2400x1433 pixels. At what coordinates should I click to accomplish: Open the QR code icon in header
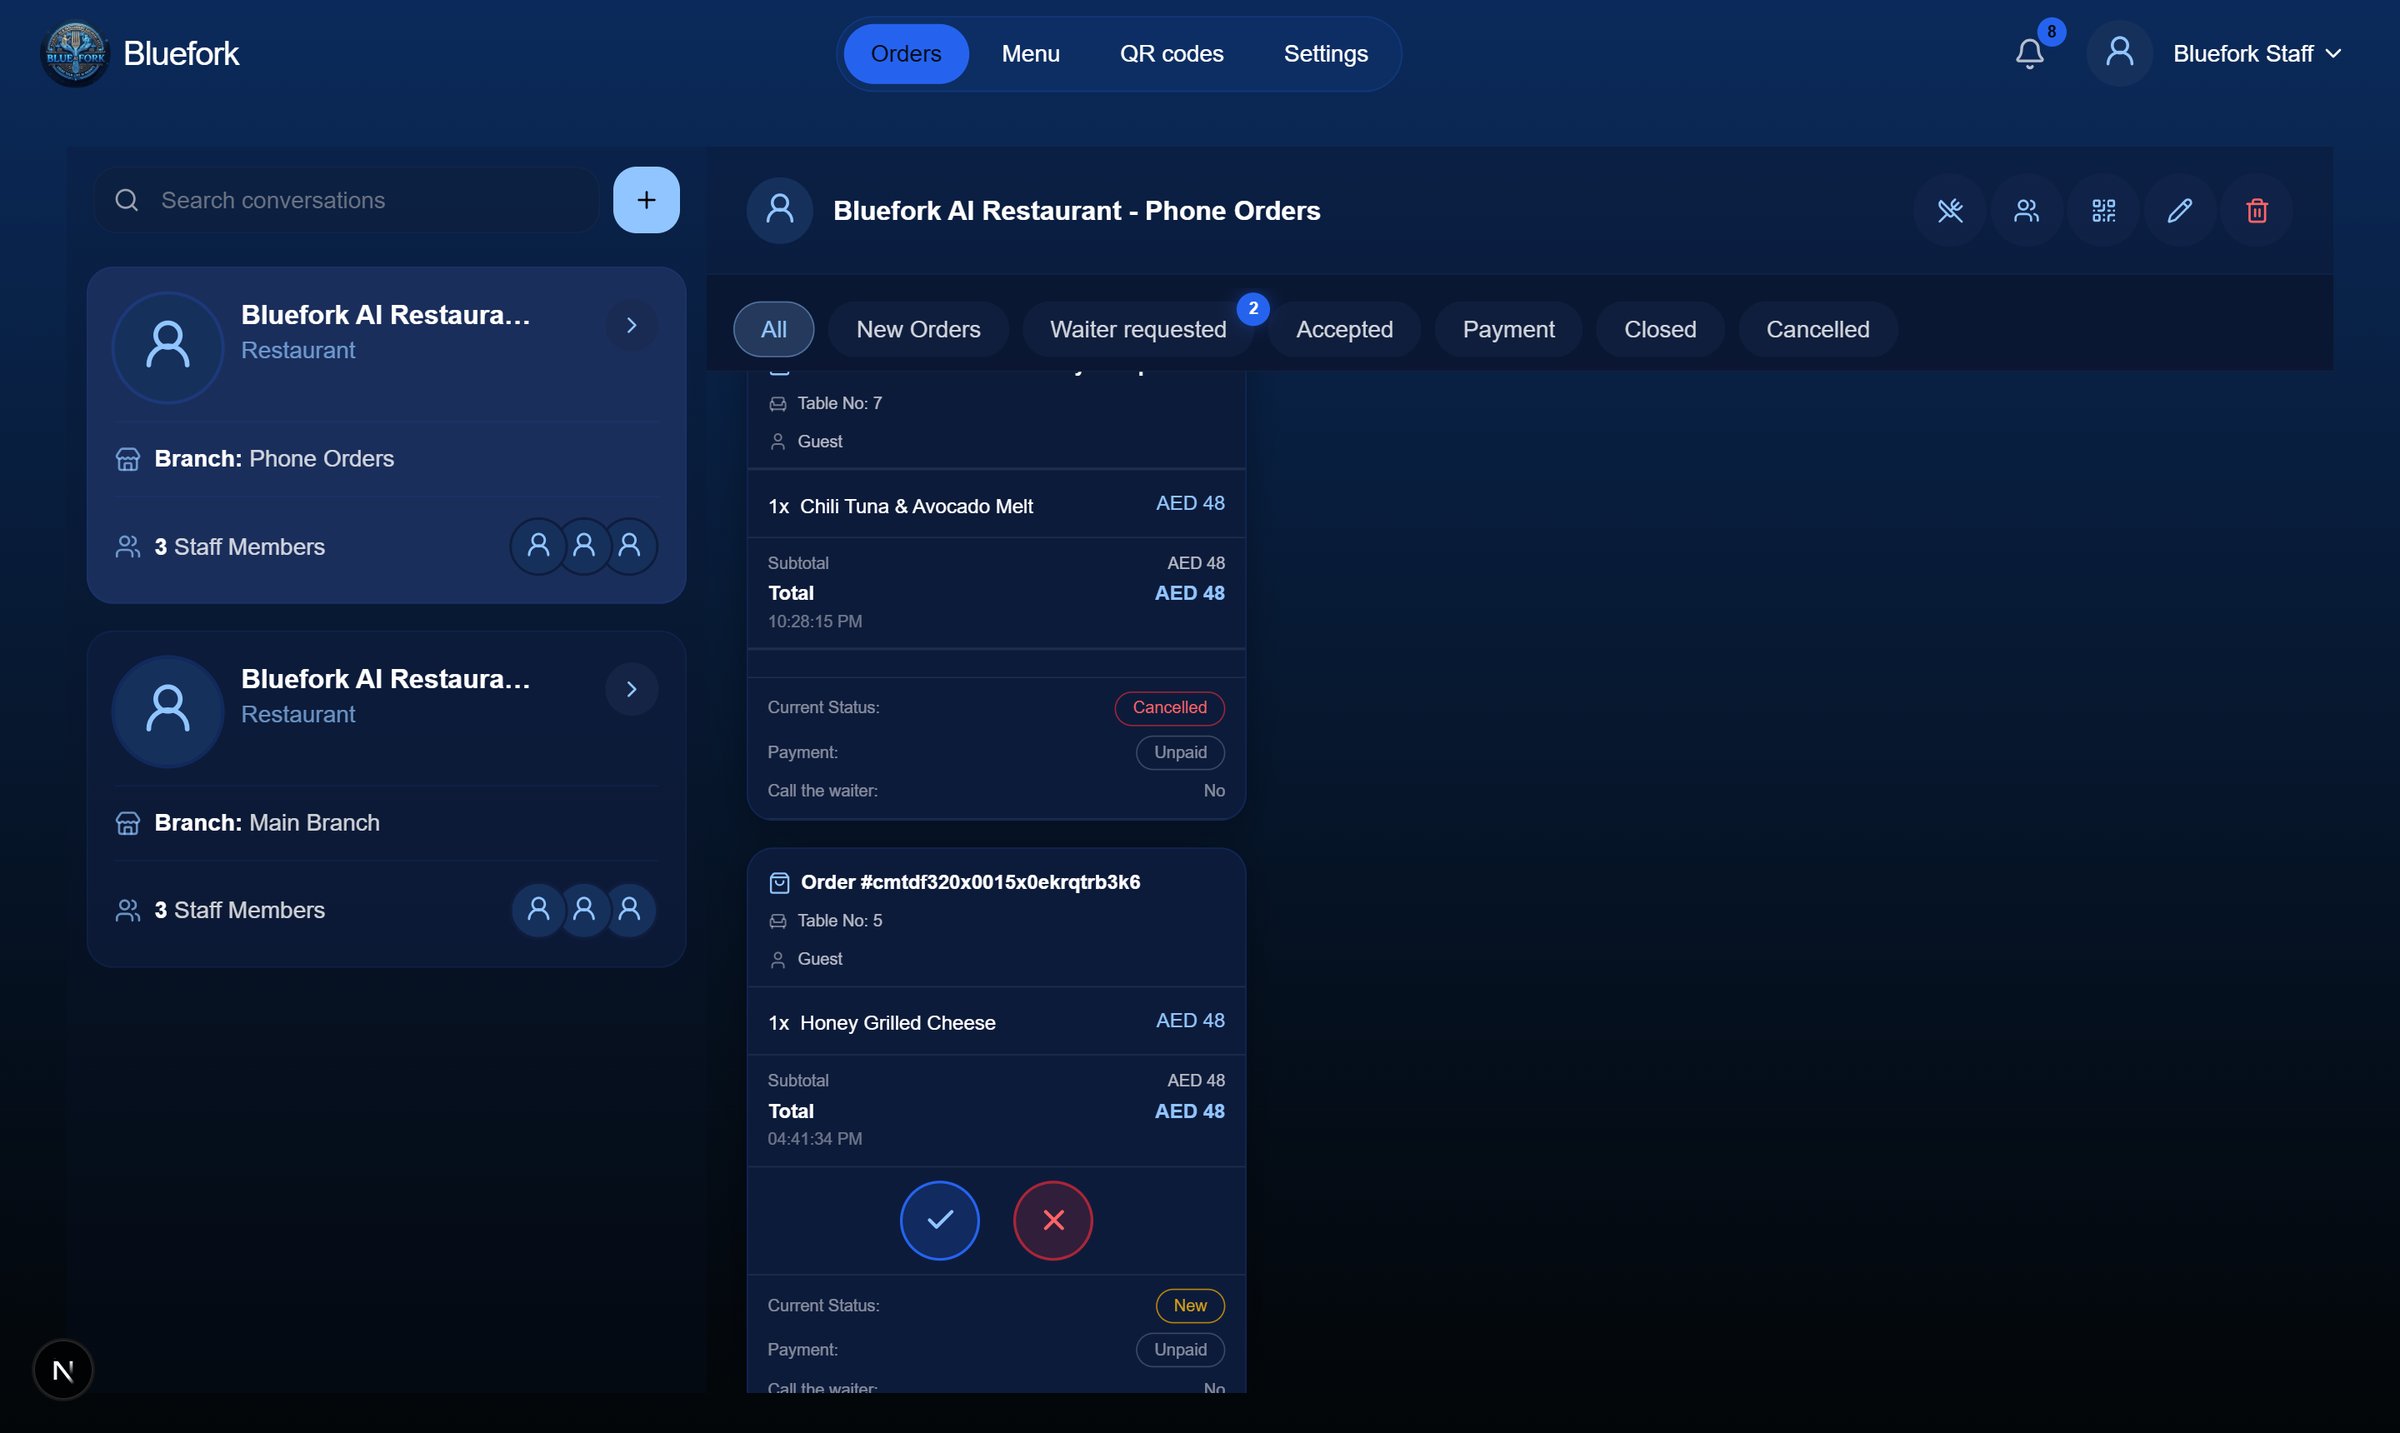click(x=2103, y=210)
